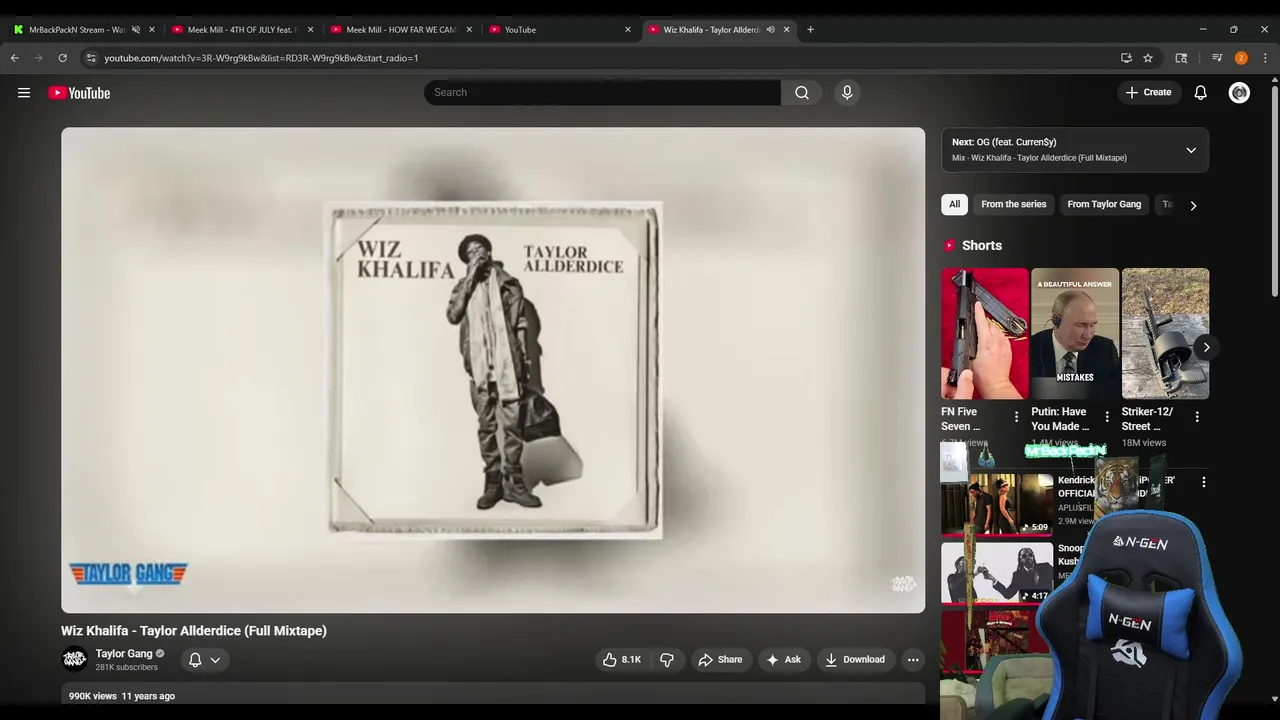
Task: Open the Ask AI button
Action: point(783,660)
